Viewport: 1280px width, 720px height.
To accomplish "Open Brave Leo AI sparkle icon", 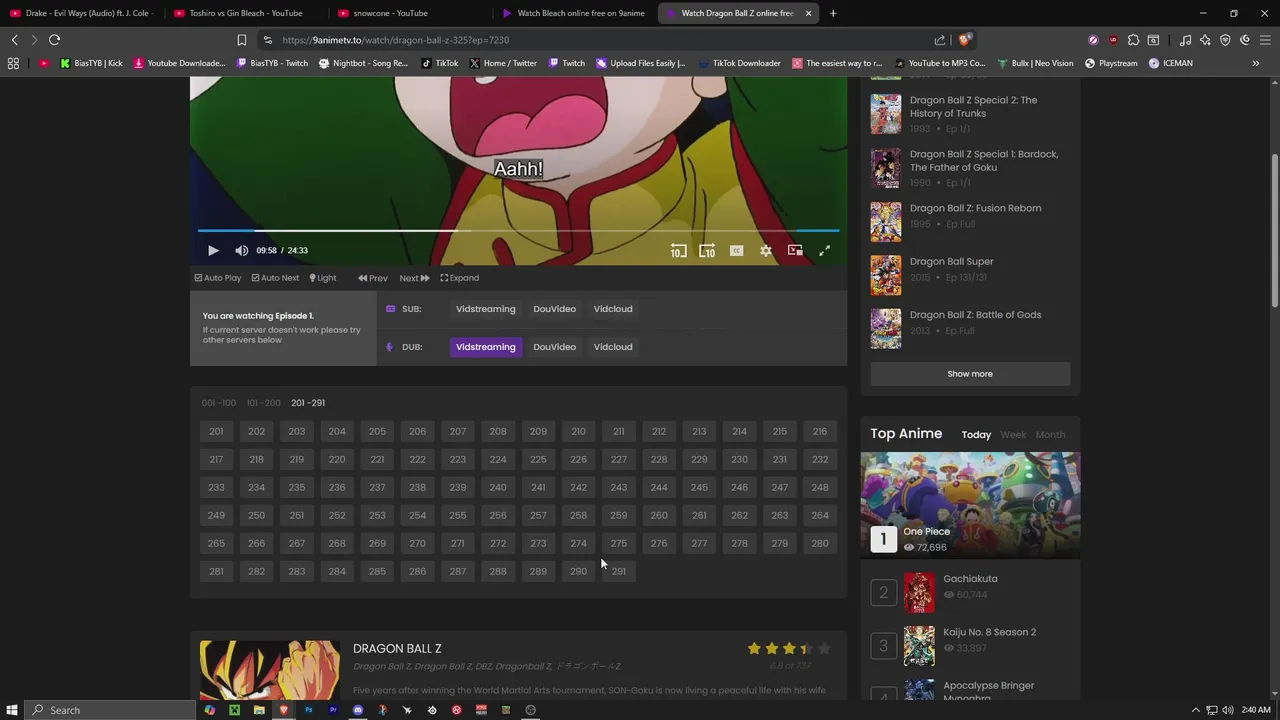I will pyautogui.click(x=1205, y=40).
